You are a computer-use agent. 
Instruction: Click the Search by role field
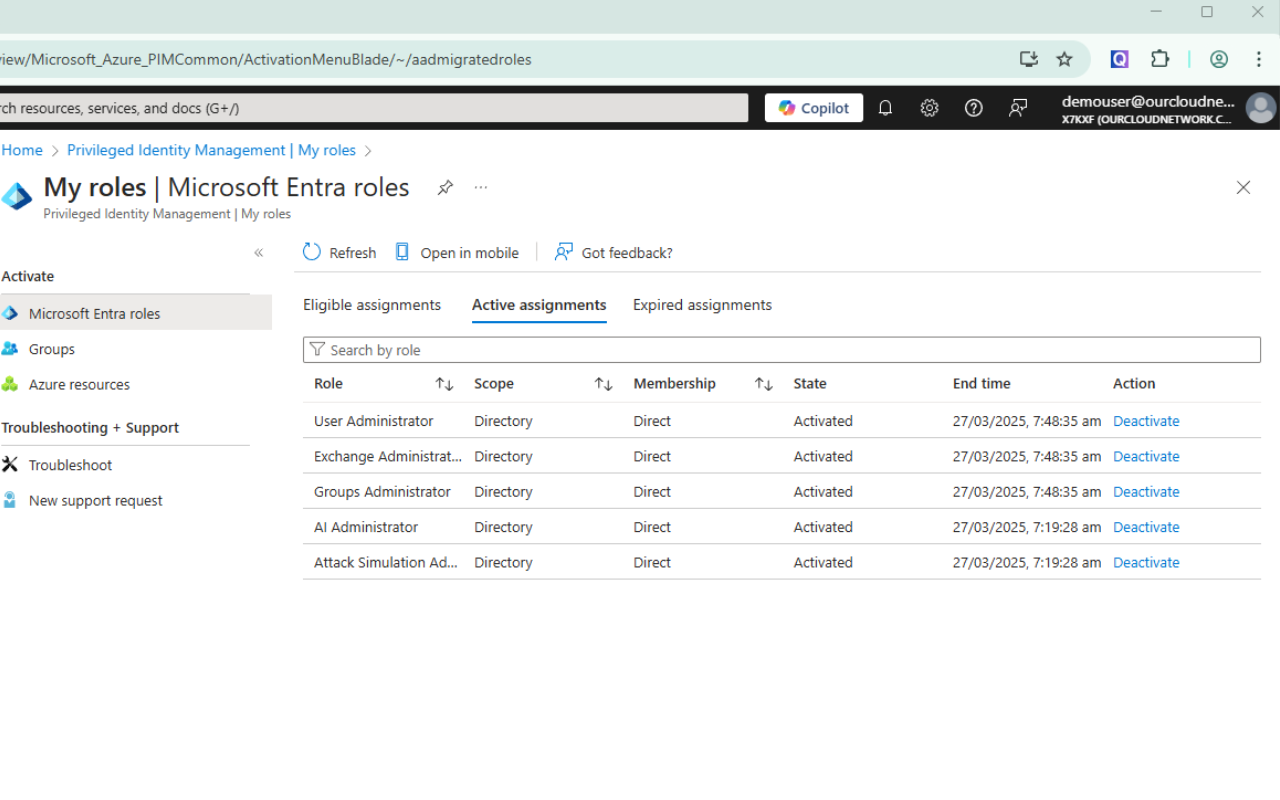(x=782, y=350)
